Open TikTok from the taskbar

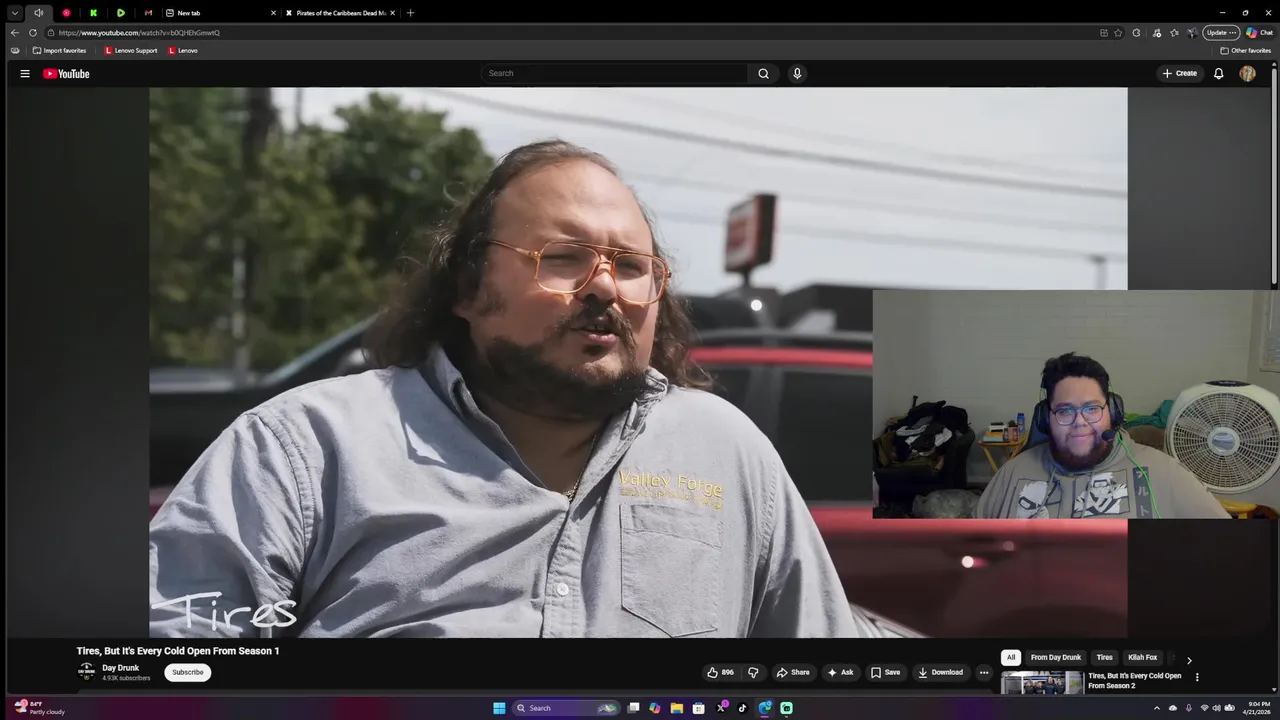coord(742,708)
